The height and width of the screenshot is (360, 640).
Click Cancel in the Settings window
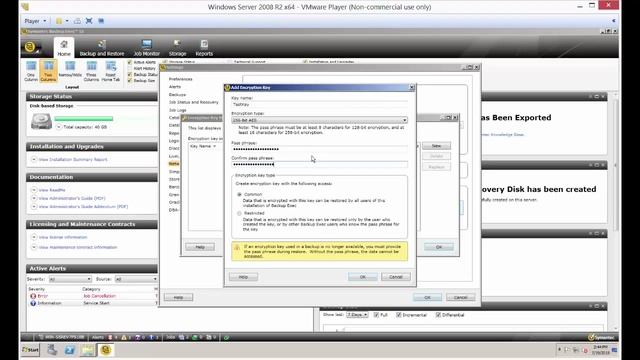[460, 297]
